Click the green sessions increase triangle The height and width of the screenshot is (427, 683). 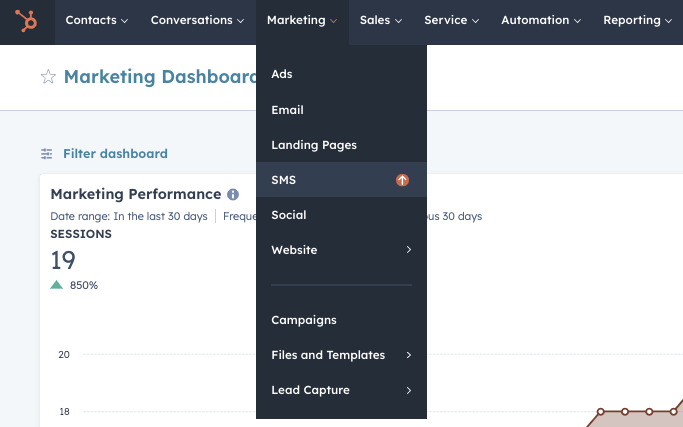click(x=57, y=285)
